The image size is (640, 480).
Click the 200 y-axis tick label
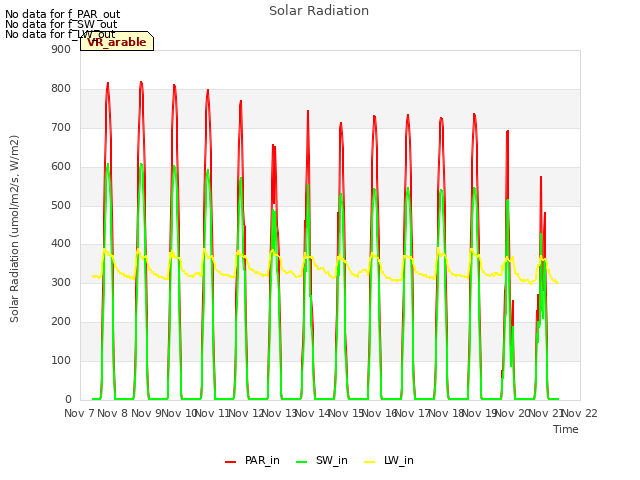pyautogui.click(x=61, y=322)
